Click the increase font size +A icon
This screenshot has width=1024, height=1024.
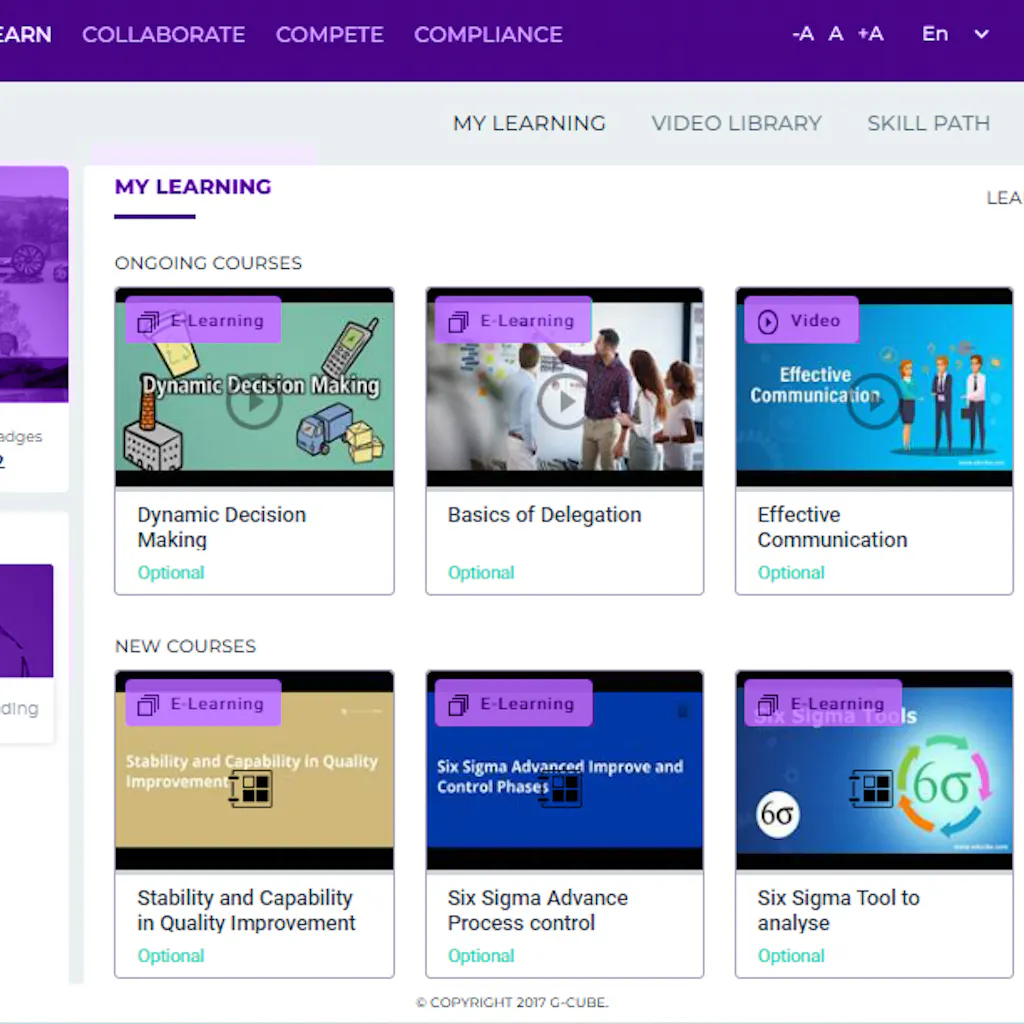(869, 34)
